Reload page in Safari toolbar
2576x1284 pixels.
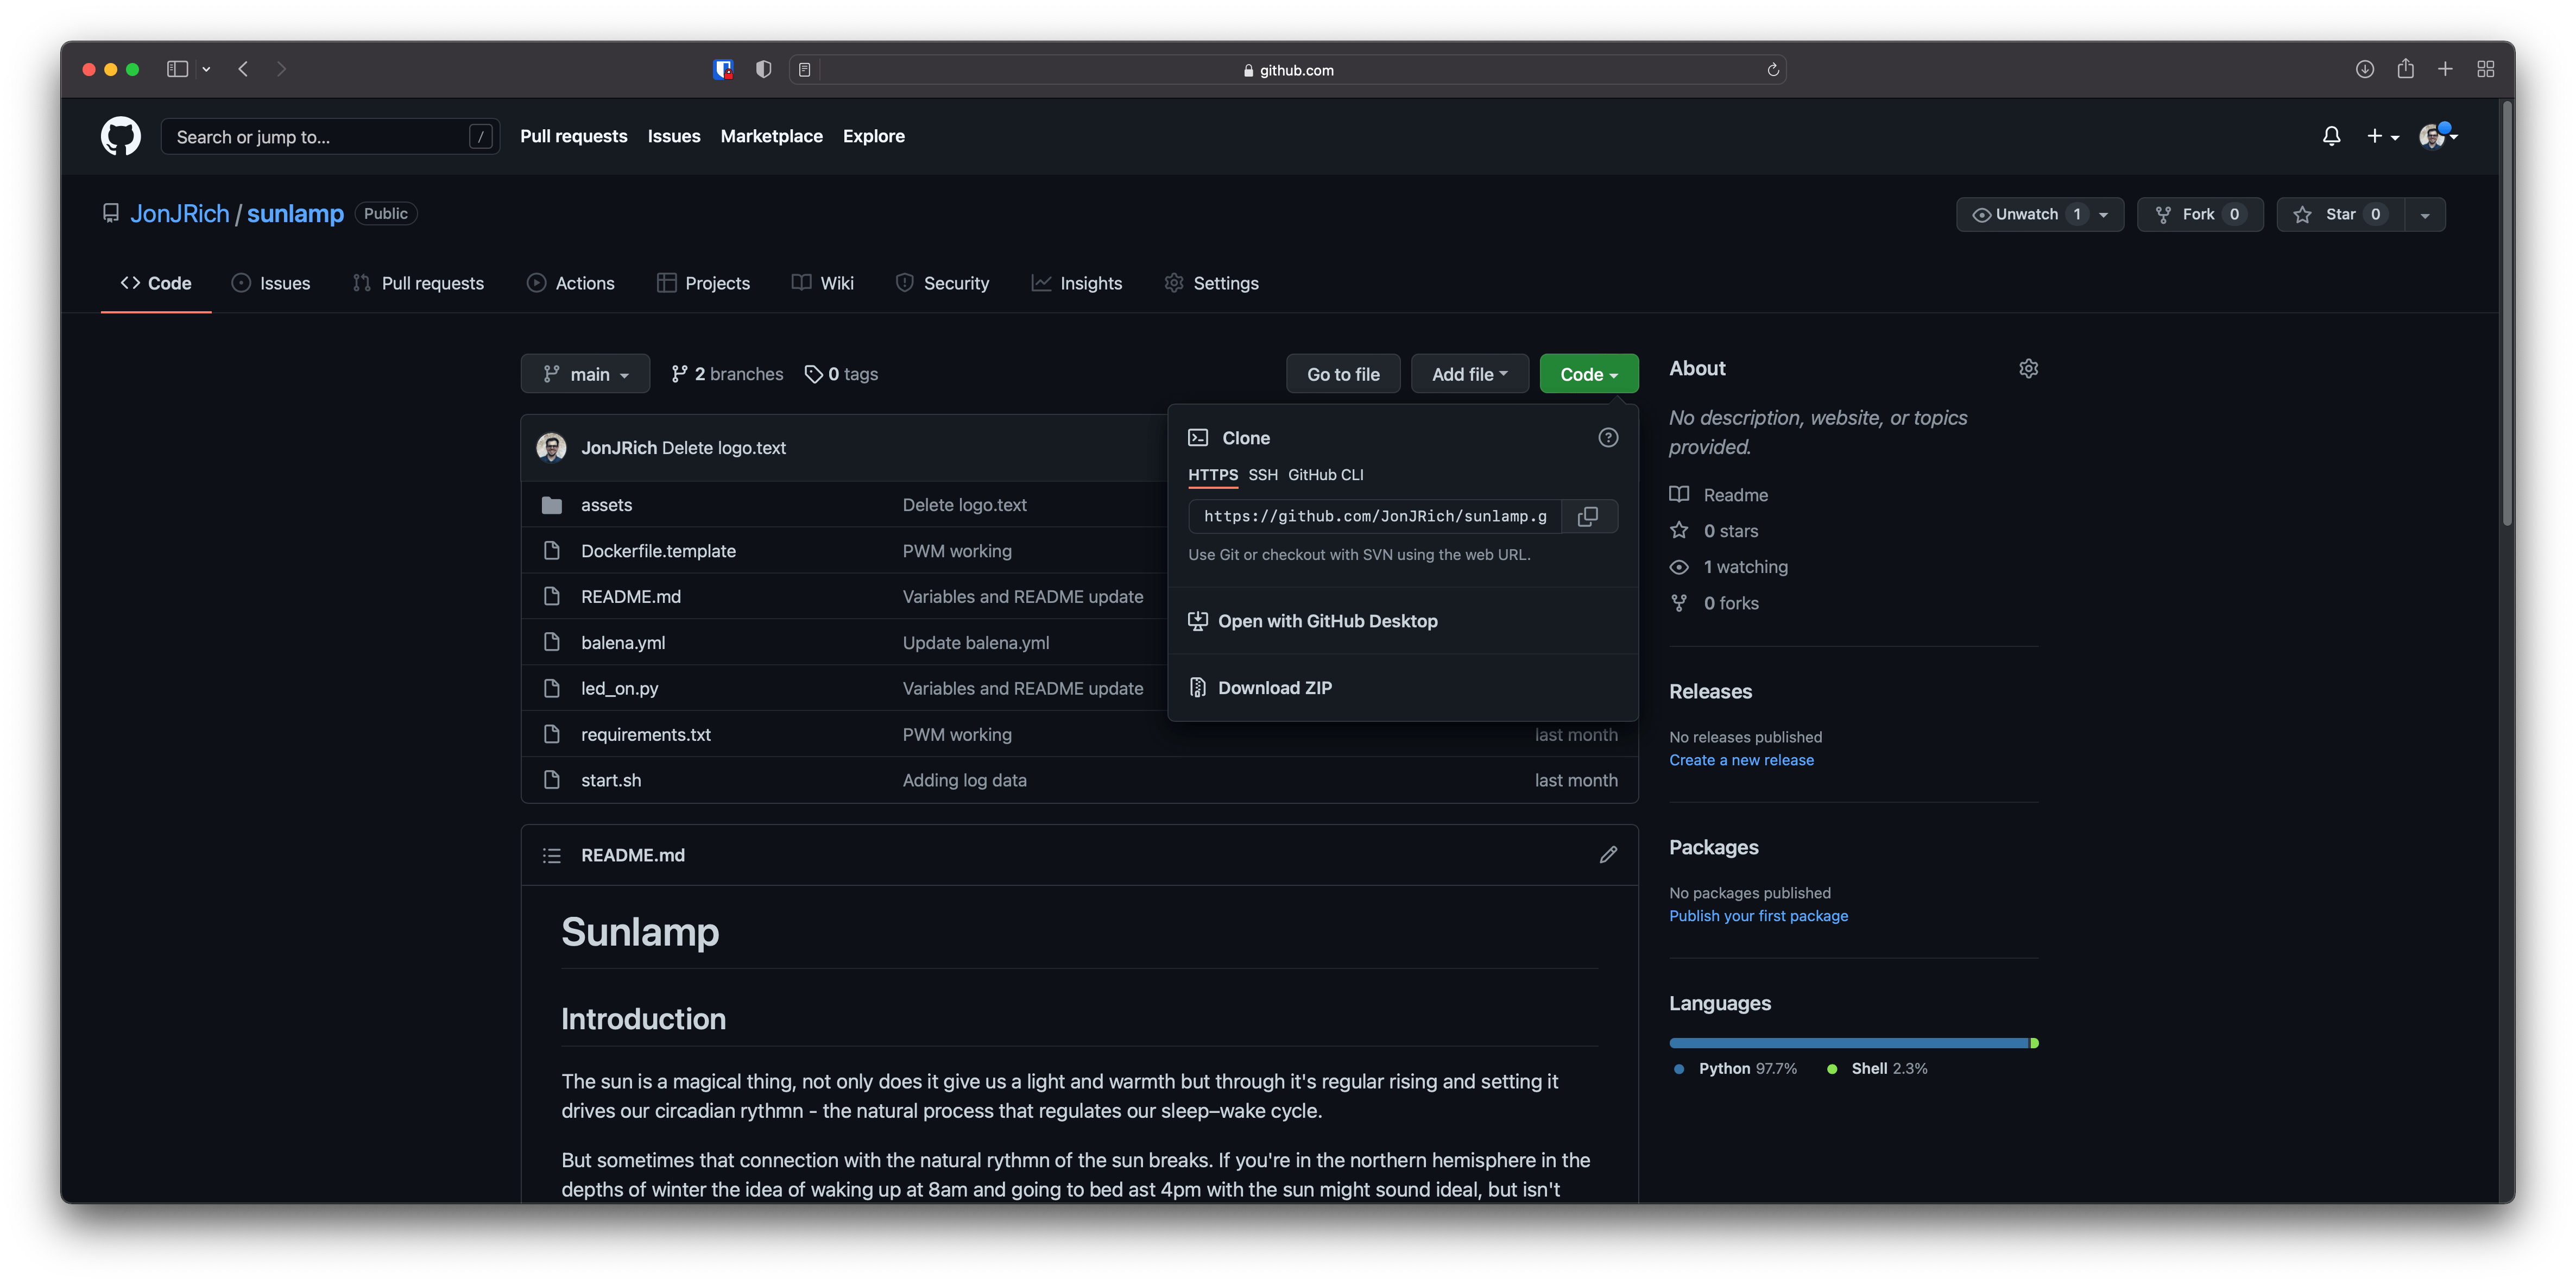point(1772,70)
